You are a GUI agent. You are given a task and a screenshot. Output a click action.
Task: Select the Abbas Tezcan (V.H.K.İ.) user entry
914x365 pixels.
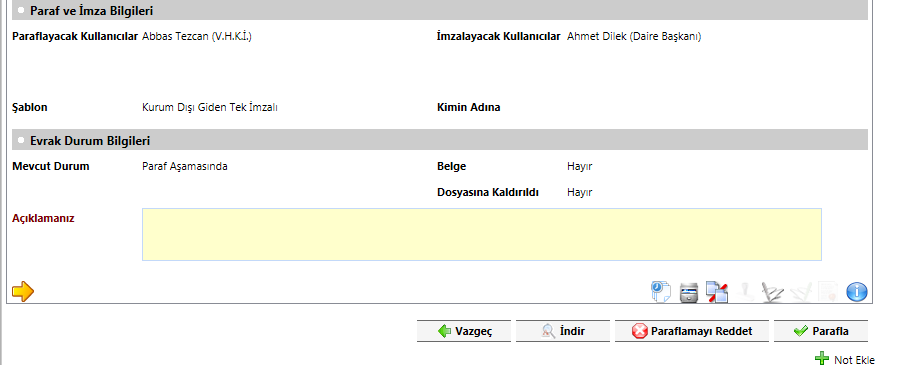pos(197,36)
